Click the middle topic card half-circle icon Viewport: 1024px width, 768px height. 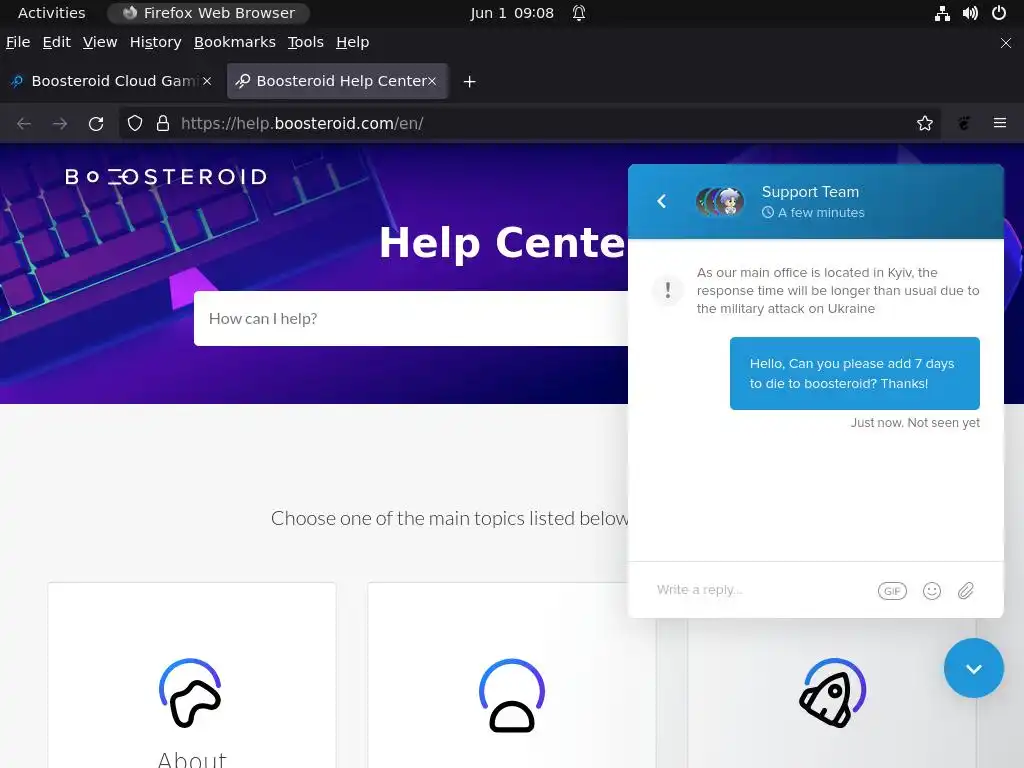pos(512,695)
